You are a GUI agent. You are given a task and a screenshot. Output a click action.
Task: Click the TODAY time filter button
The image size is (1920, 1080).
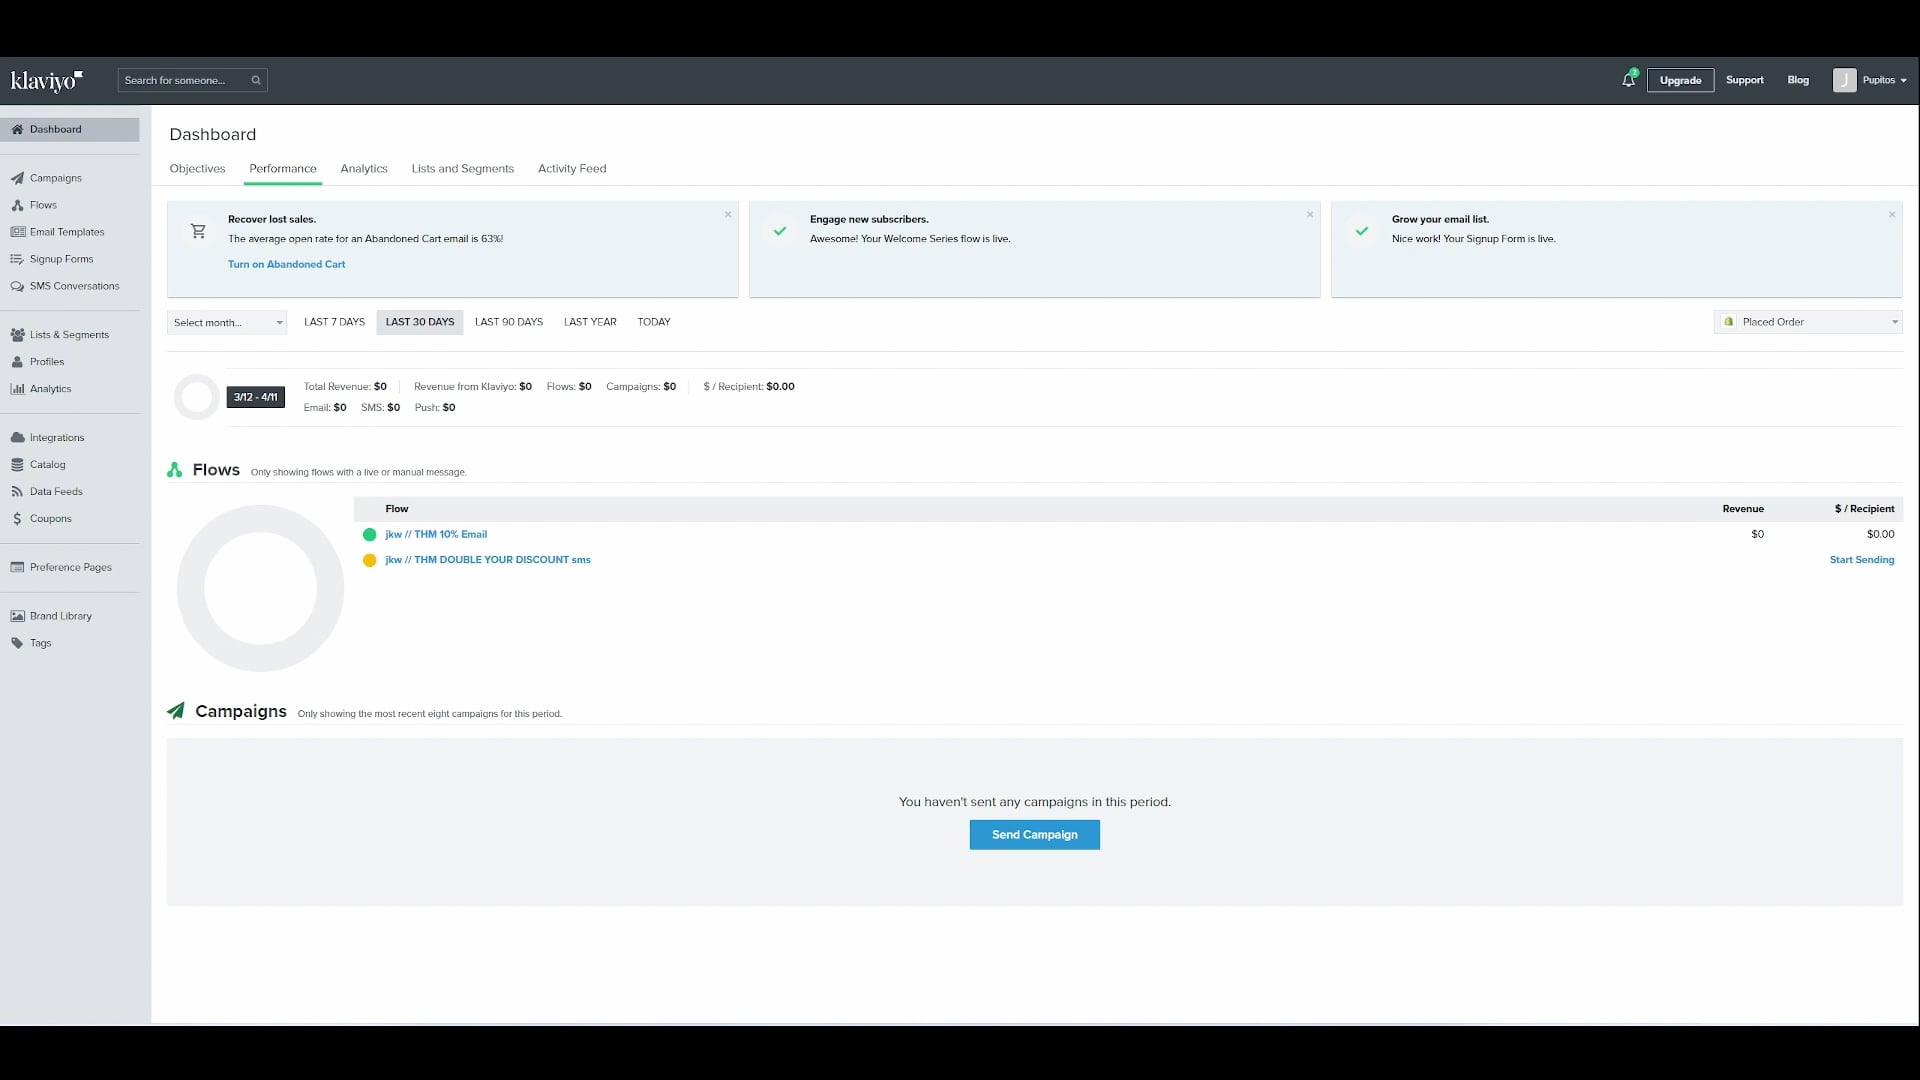[x=653, y=322]
